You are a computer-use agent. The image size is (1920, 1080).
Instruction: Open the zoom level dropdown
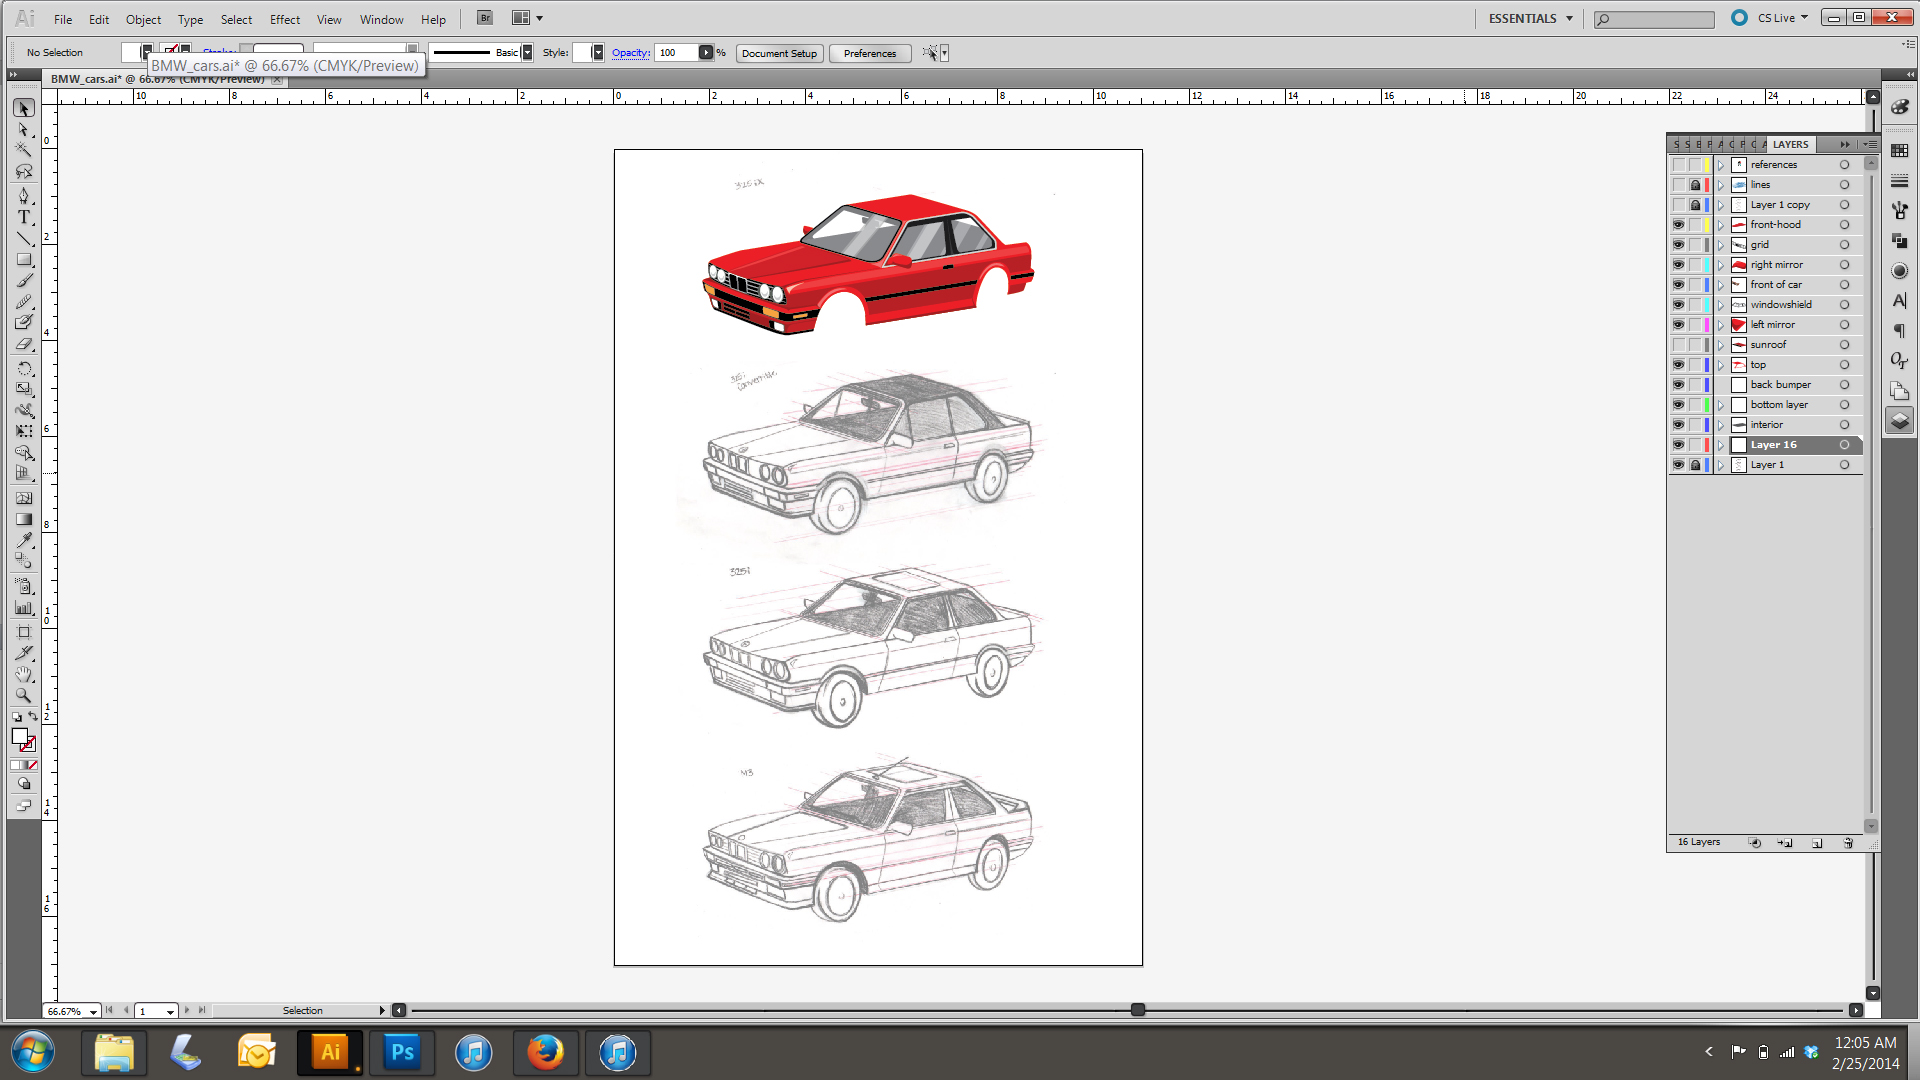point(93,1011)
